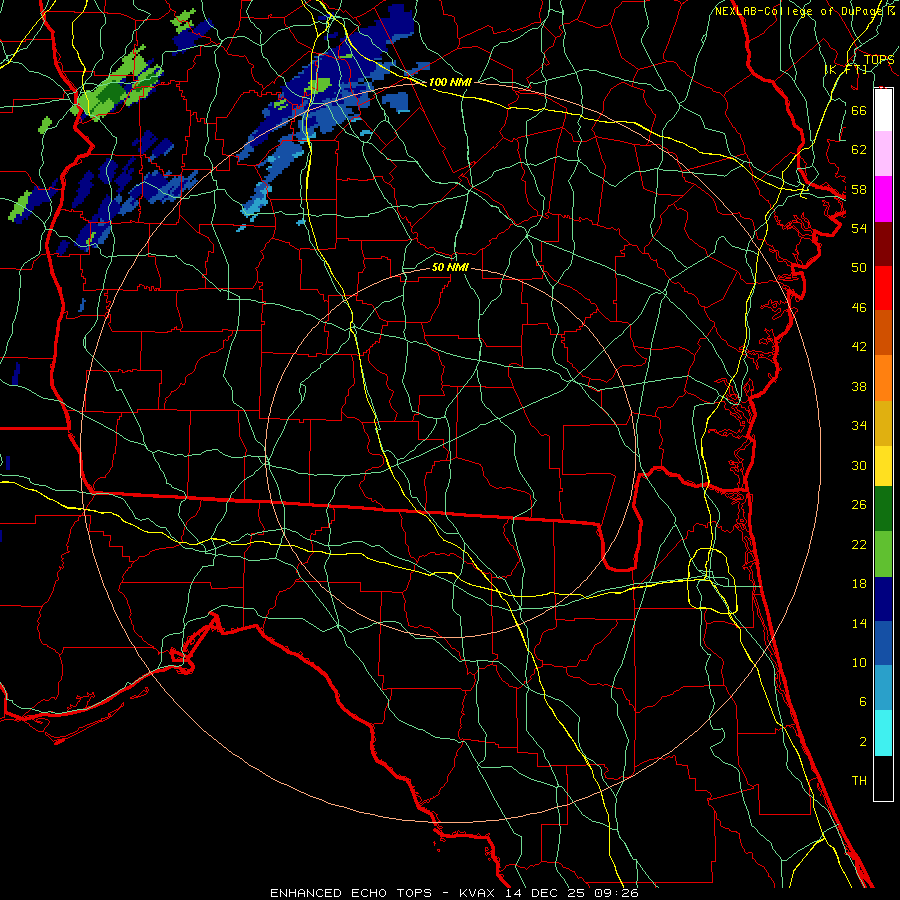Click the "22" legend value
This screenshot has height=900, width=900.
[859, 544]
